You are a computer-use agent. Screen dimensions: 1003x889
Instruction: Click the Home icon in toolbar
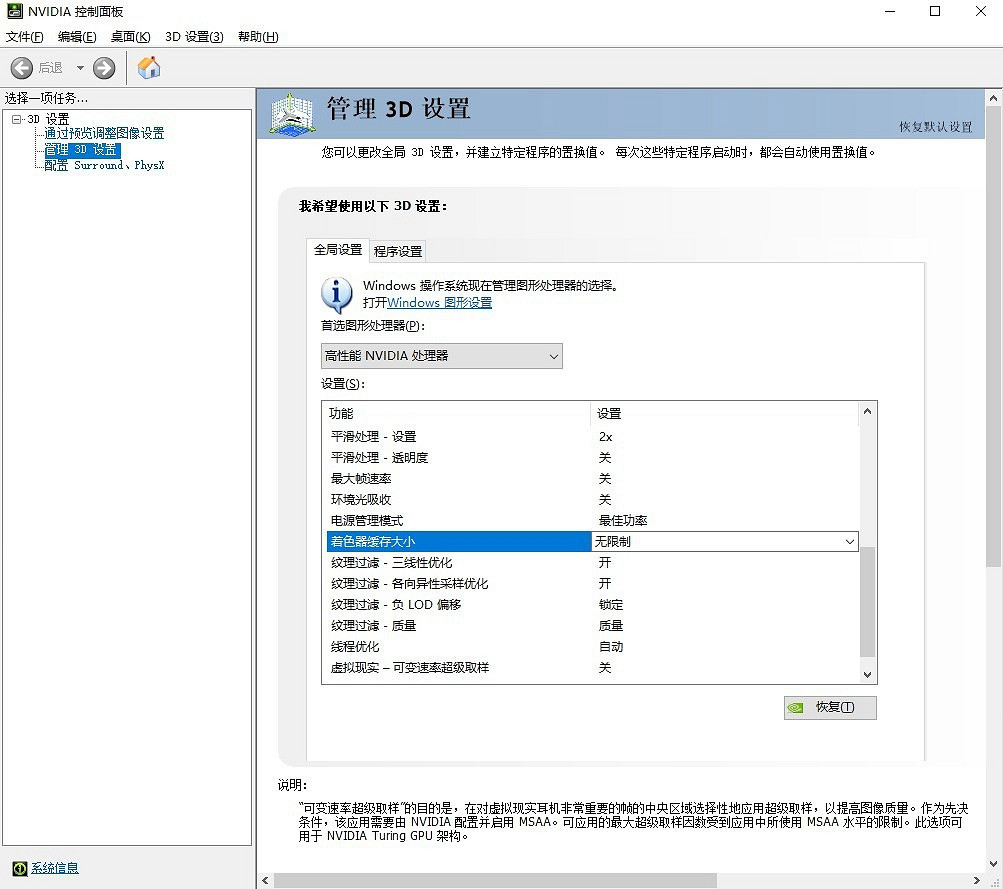[x=149, y=68]
